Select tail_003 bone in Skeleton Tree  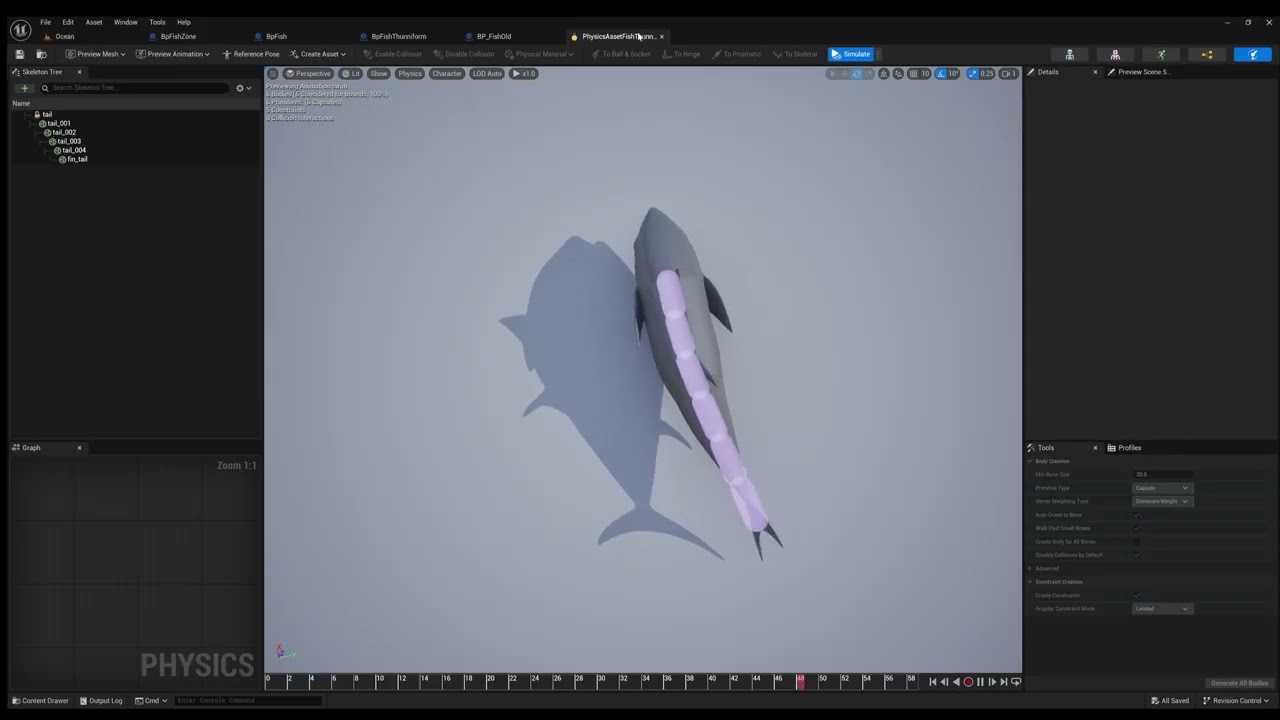[x=69, y=141]
